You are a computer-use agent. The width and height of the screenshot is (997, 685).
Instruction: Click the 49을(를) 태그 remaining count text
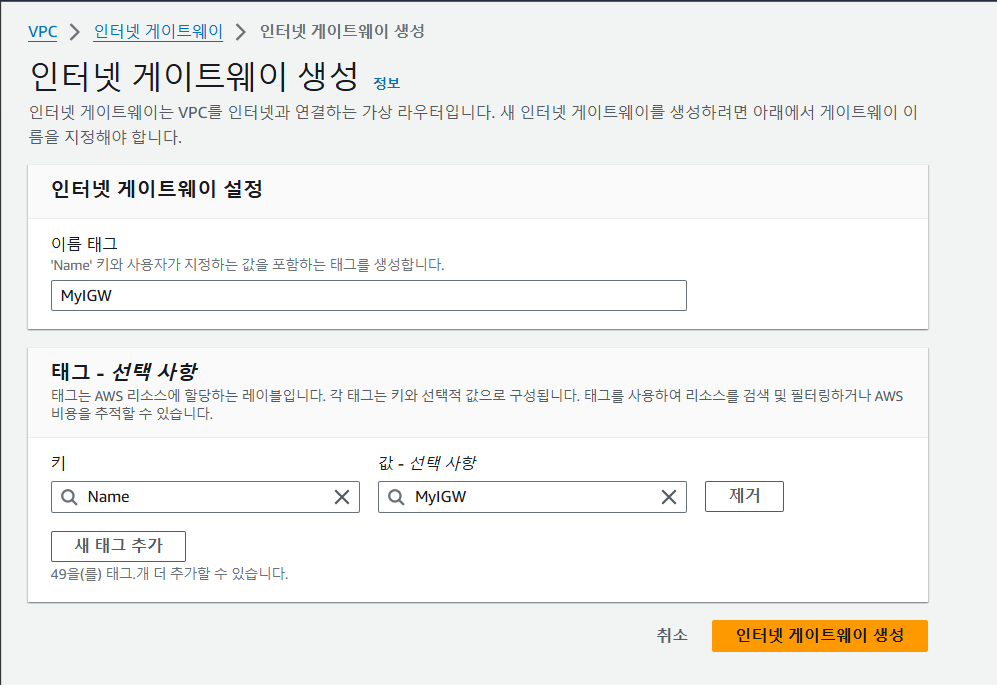(x=169, y=574)
